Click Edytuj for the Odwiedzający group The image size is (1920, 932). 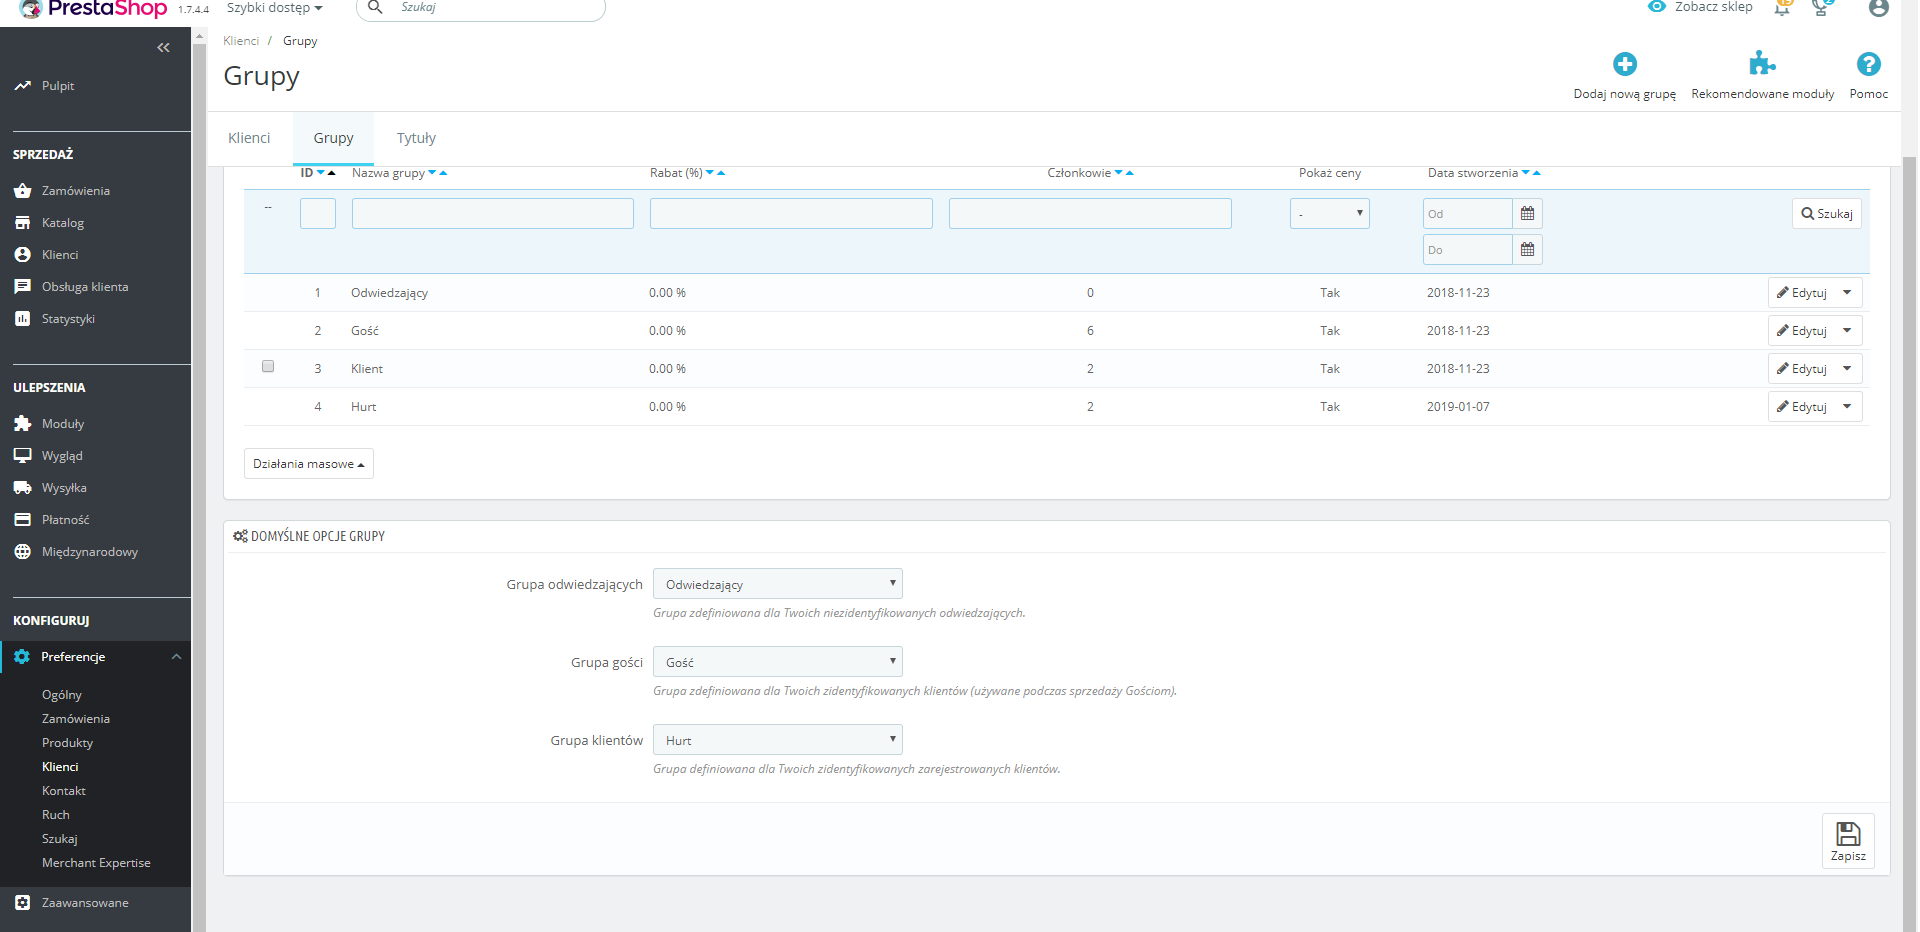tap(1802, 293)
